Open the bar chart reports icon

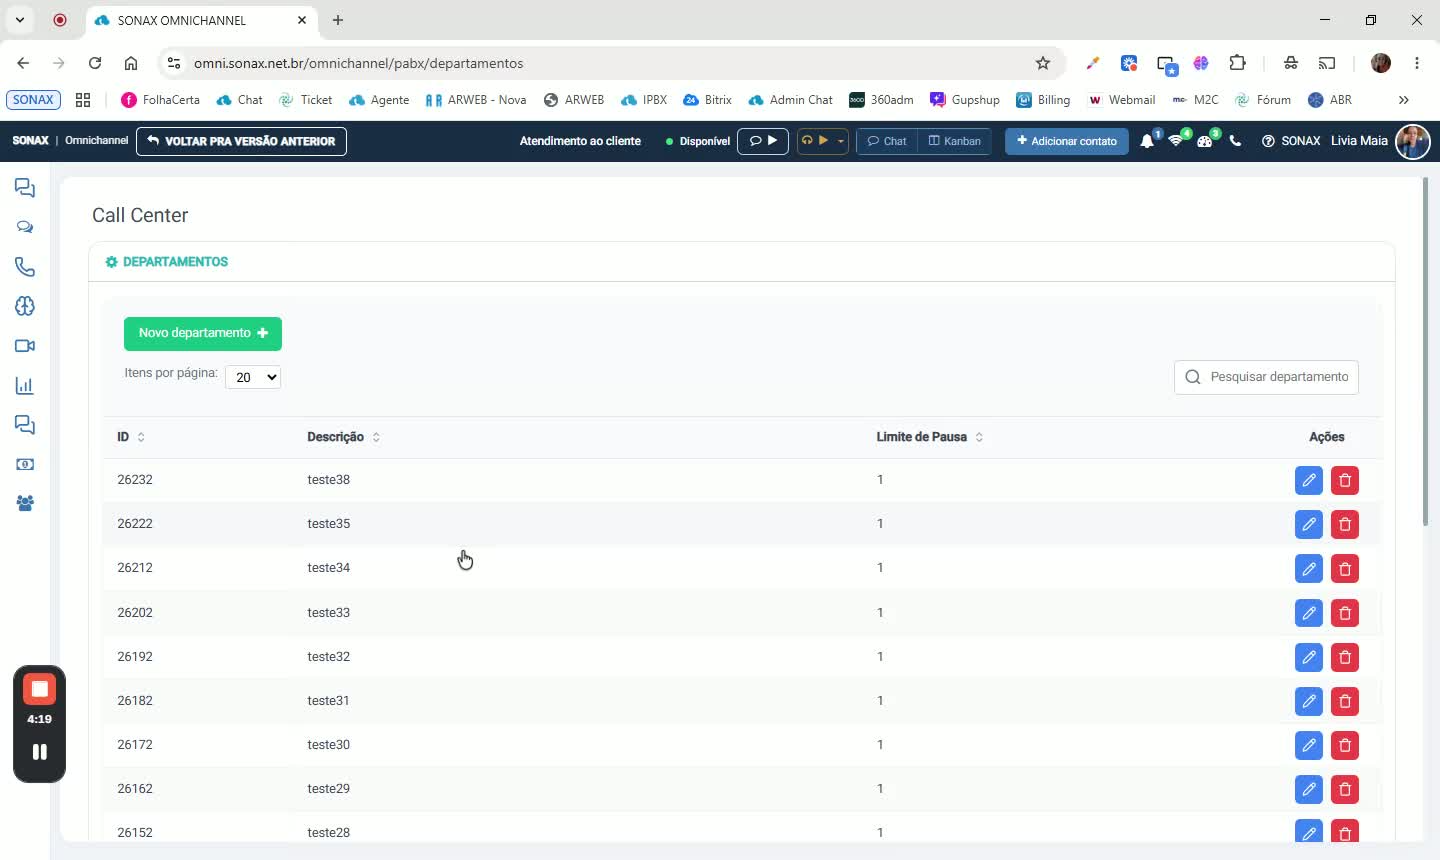25,385
